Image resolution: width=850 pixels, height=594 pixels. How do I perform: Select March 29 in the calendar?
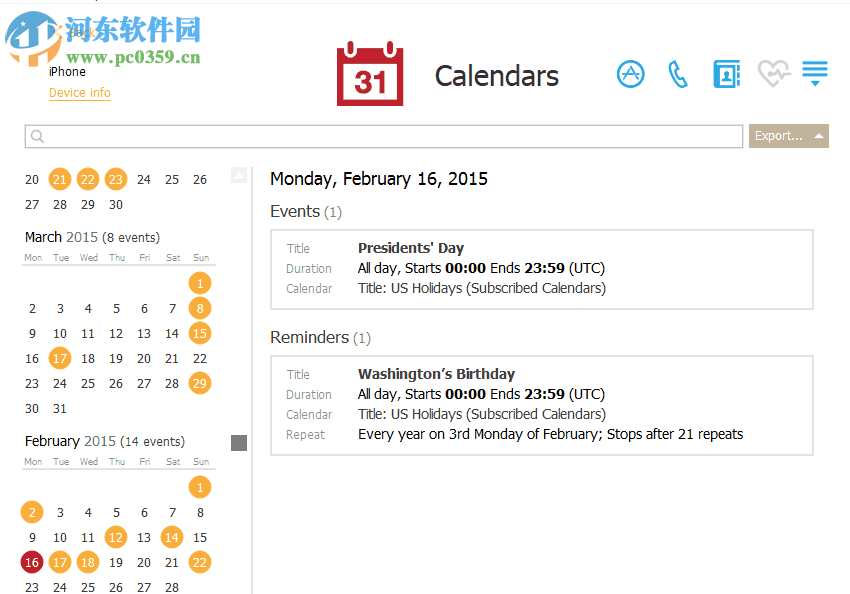(x=200, y=383)
